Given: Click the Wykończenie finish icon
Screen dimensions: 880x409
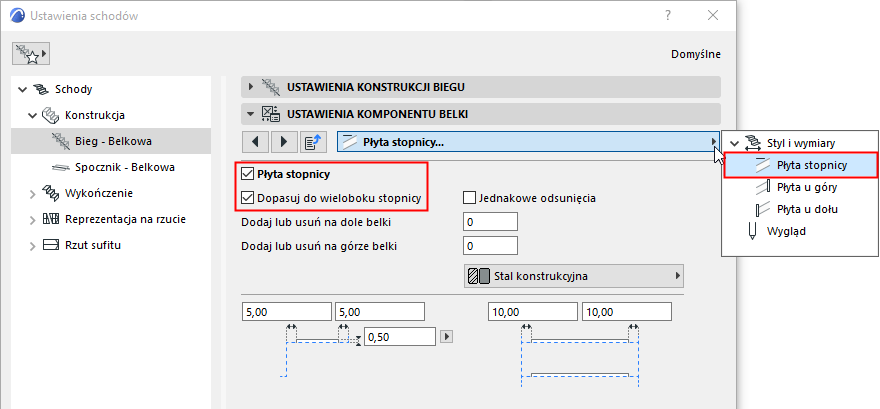Looking at the screenshot, I should coord(51,194).
